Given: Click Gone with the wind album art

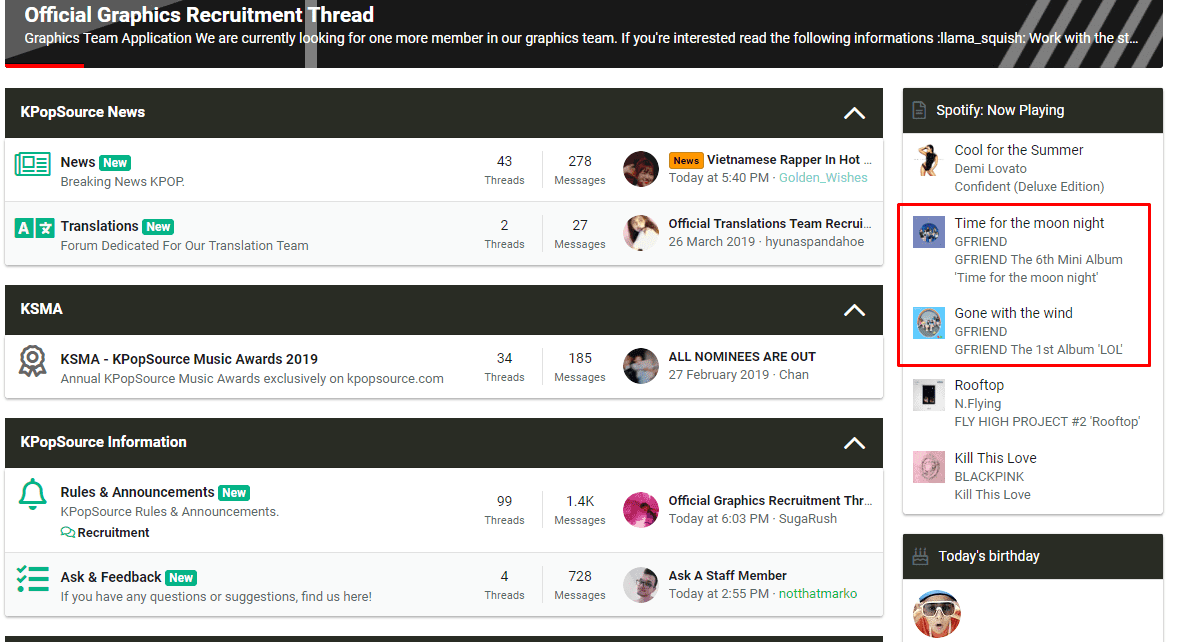Looking at the screenshot, I should click(x=929, y=323).
